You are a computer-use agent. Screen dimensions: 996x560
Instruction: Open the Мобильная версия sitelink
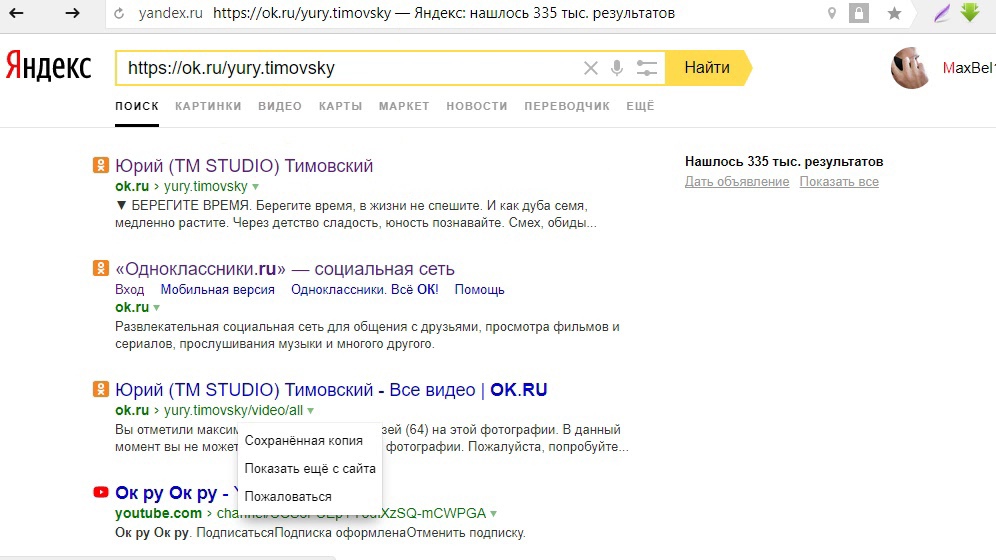click(x=217, y=290)
